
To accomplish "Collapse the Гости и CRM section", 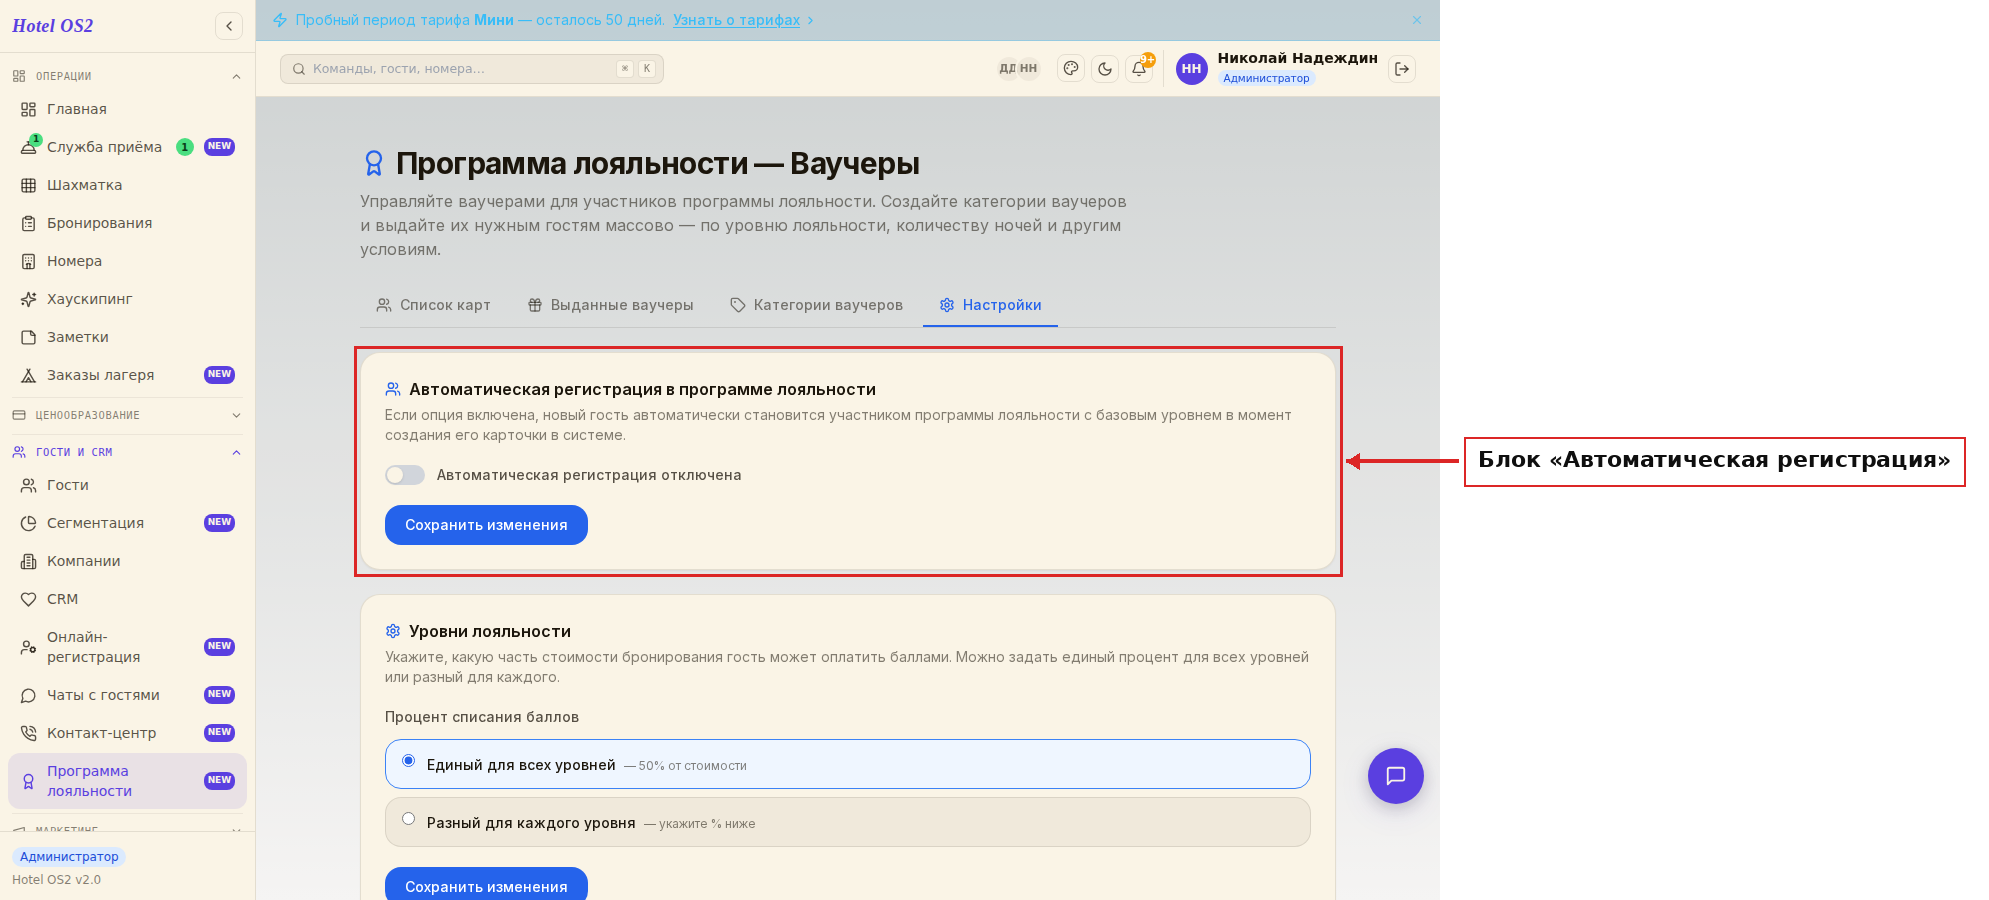I will coord(127,452).
